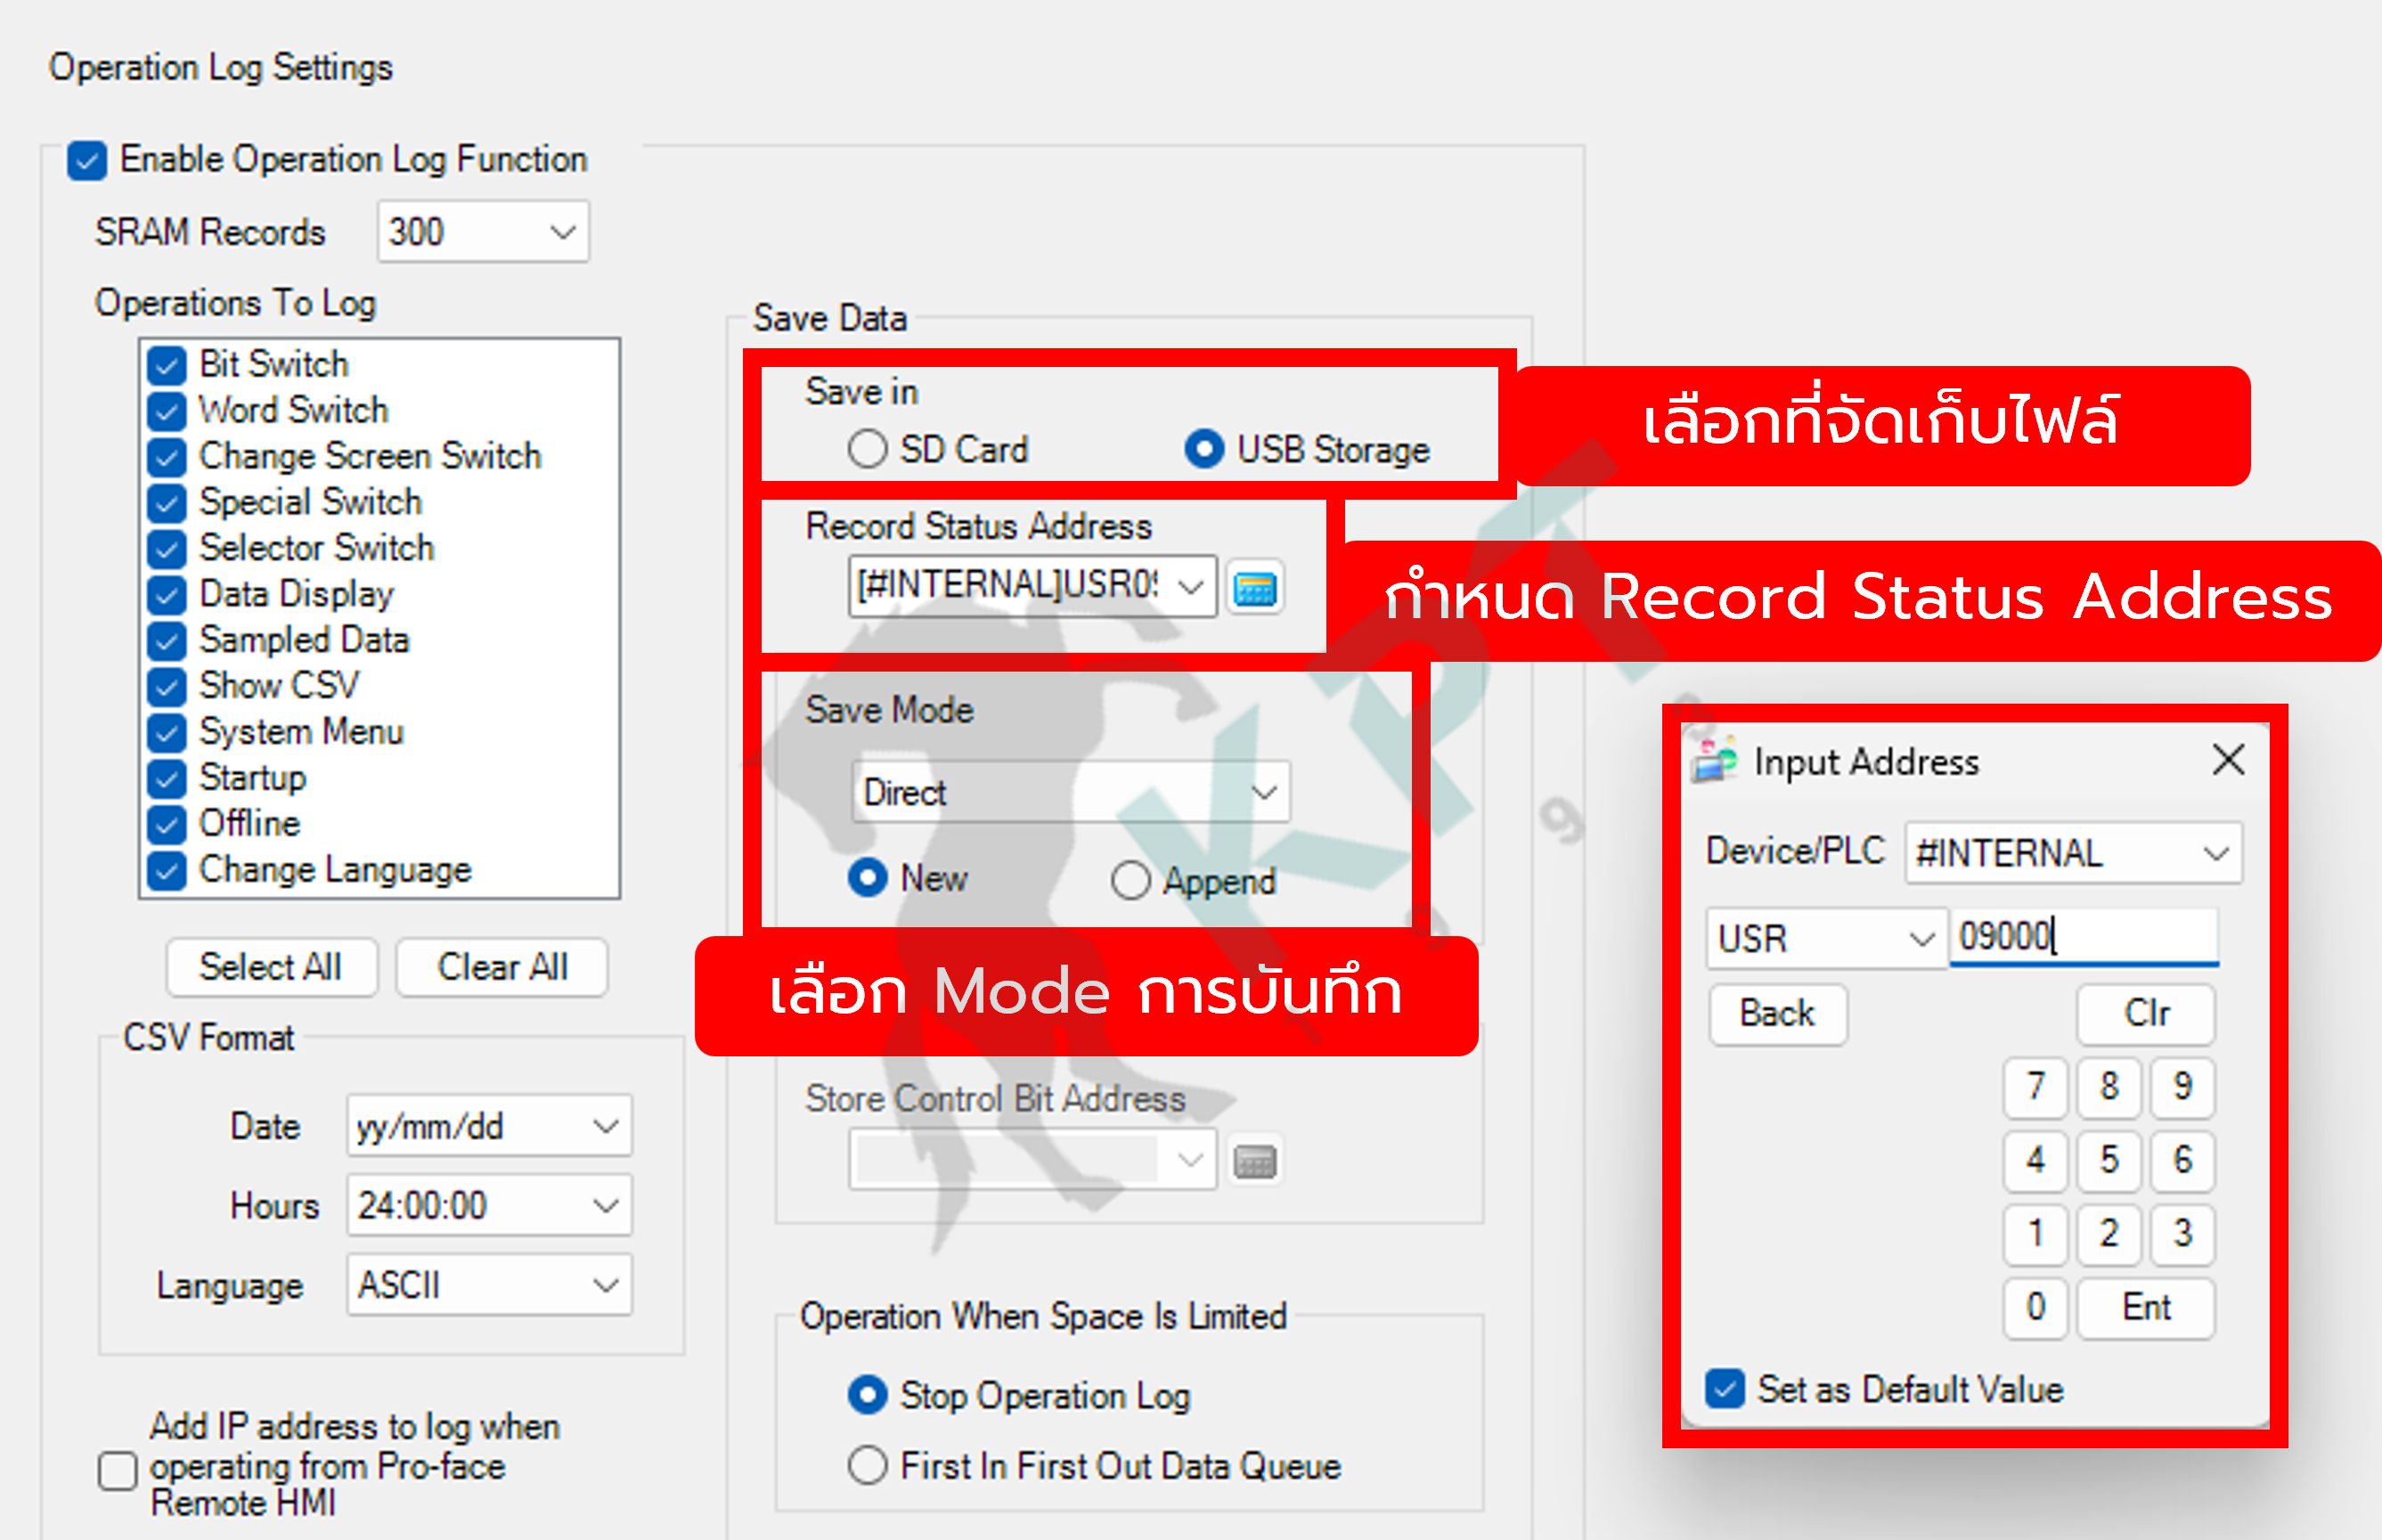Select First In First Out Data Queue
Image resolution: width=2382 pixels, height=1540 pixels.
(x=867, y=1465)
